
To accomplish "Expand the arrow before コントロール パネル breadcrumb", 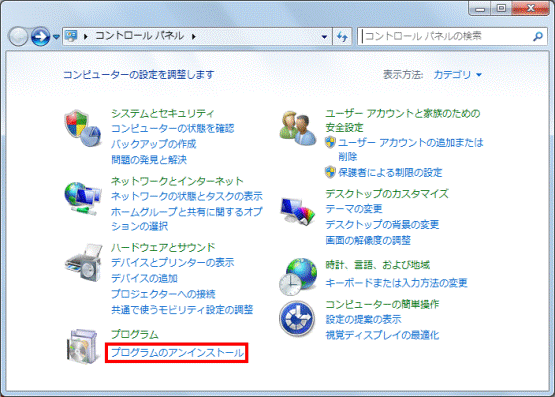I will tap(85, 36).
